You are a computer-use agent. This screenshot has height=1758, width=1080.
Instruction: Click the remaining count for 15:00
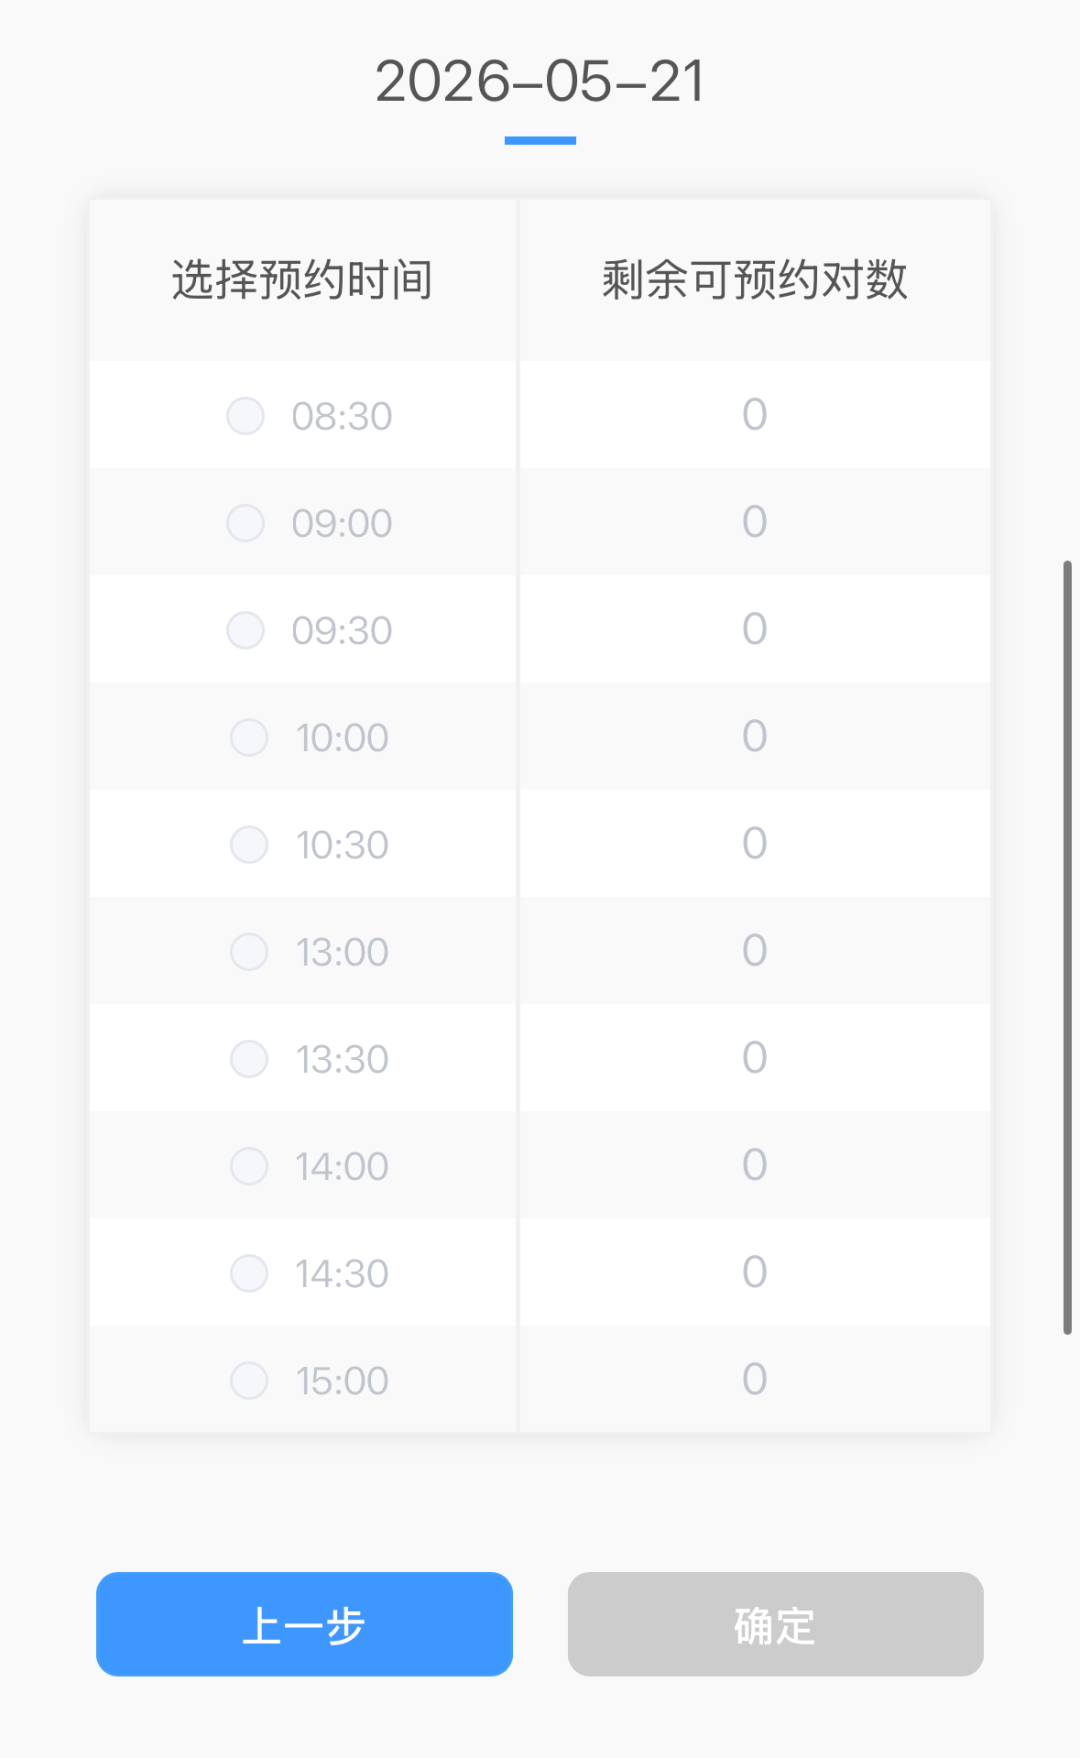pos(754,1380)
